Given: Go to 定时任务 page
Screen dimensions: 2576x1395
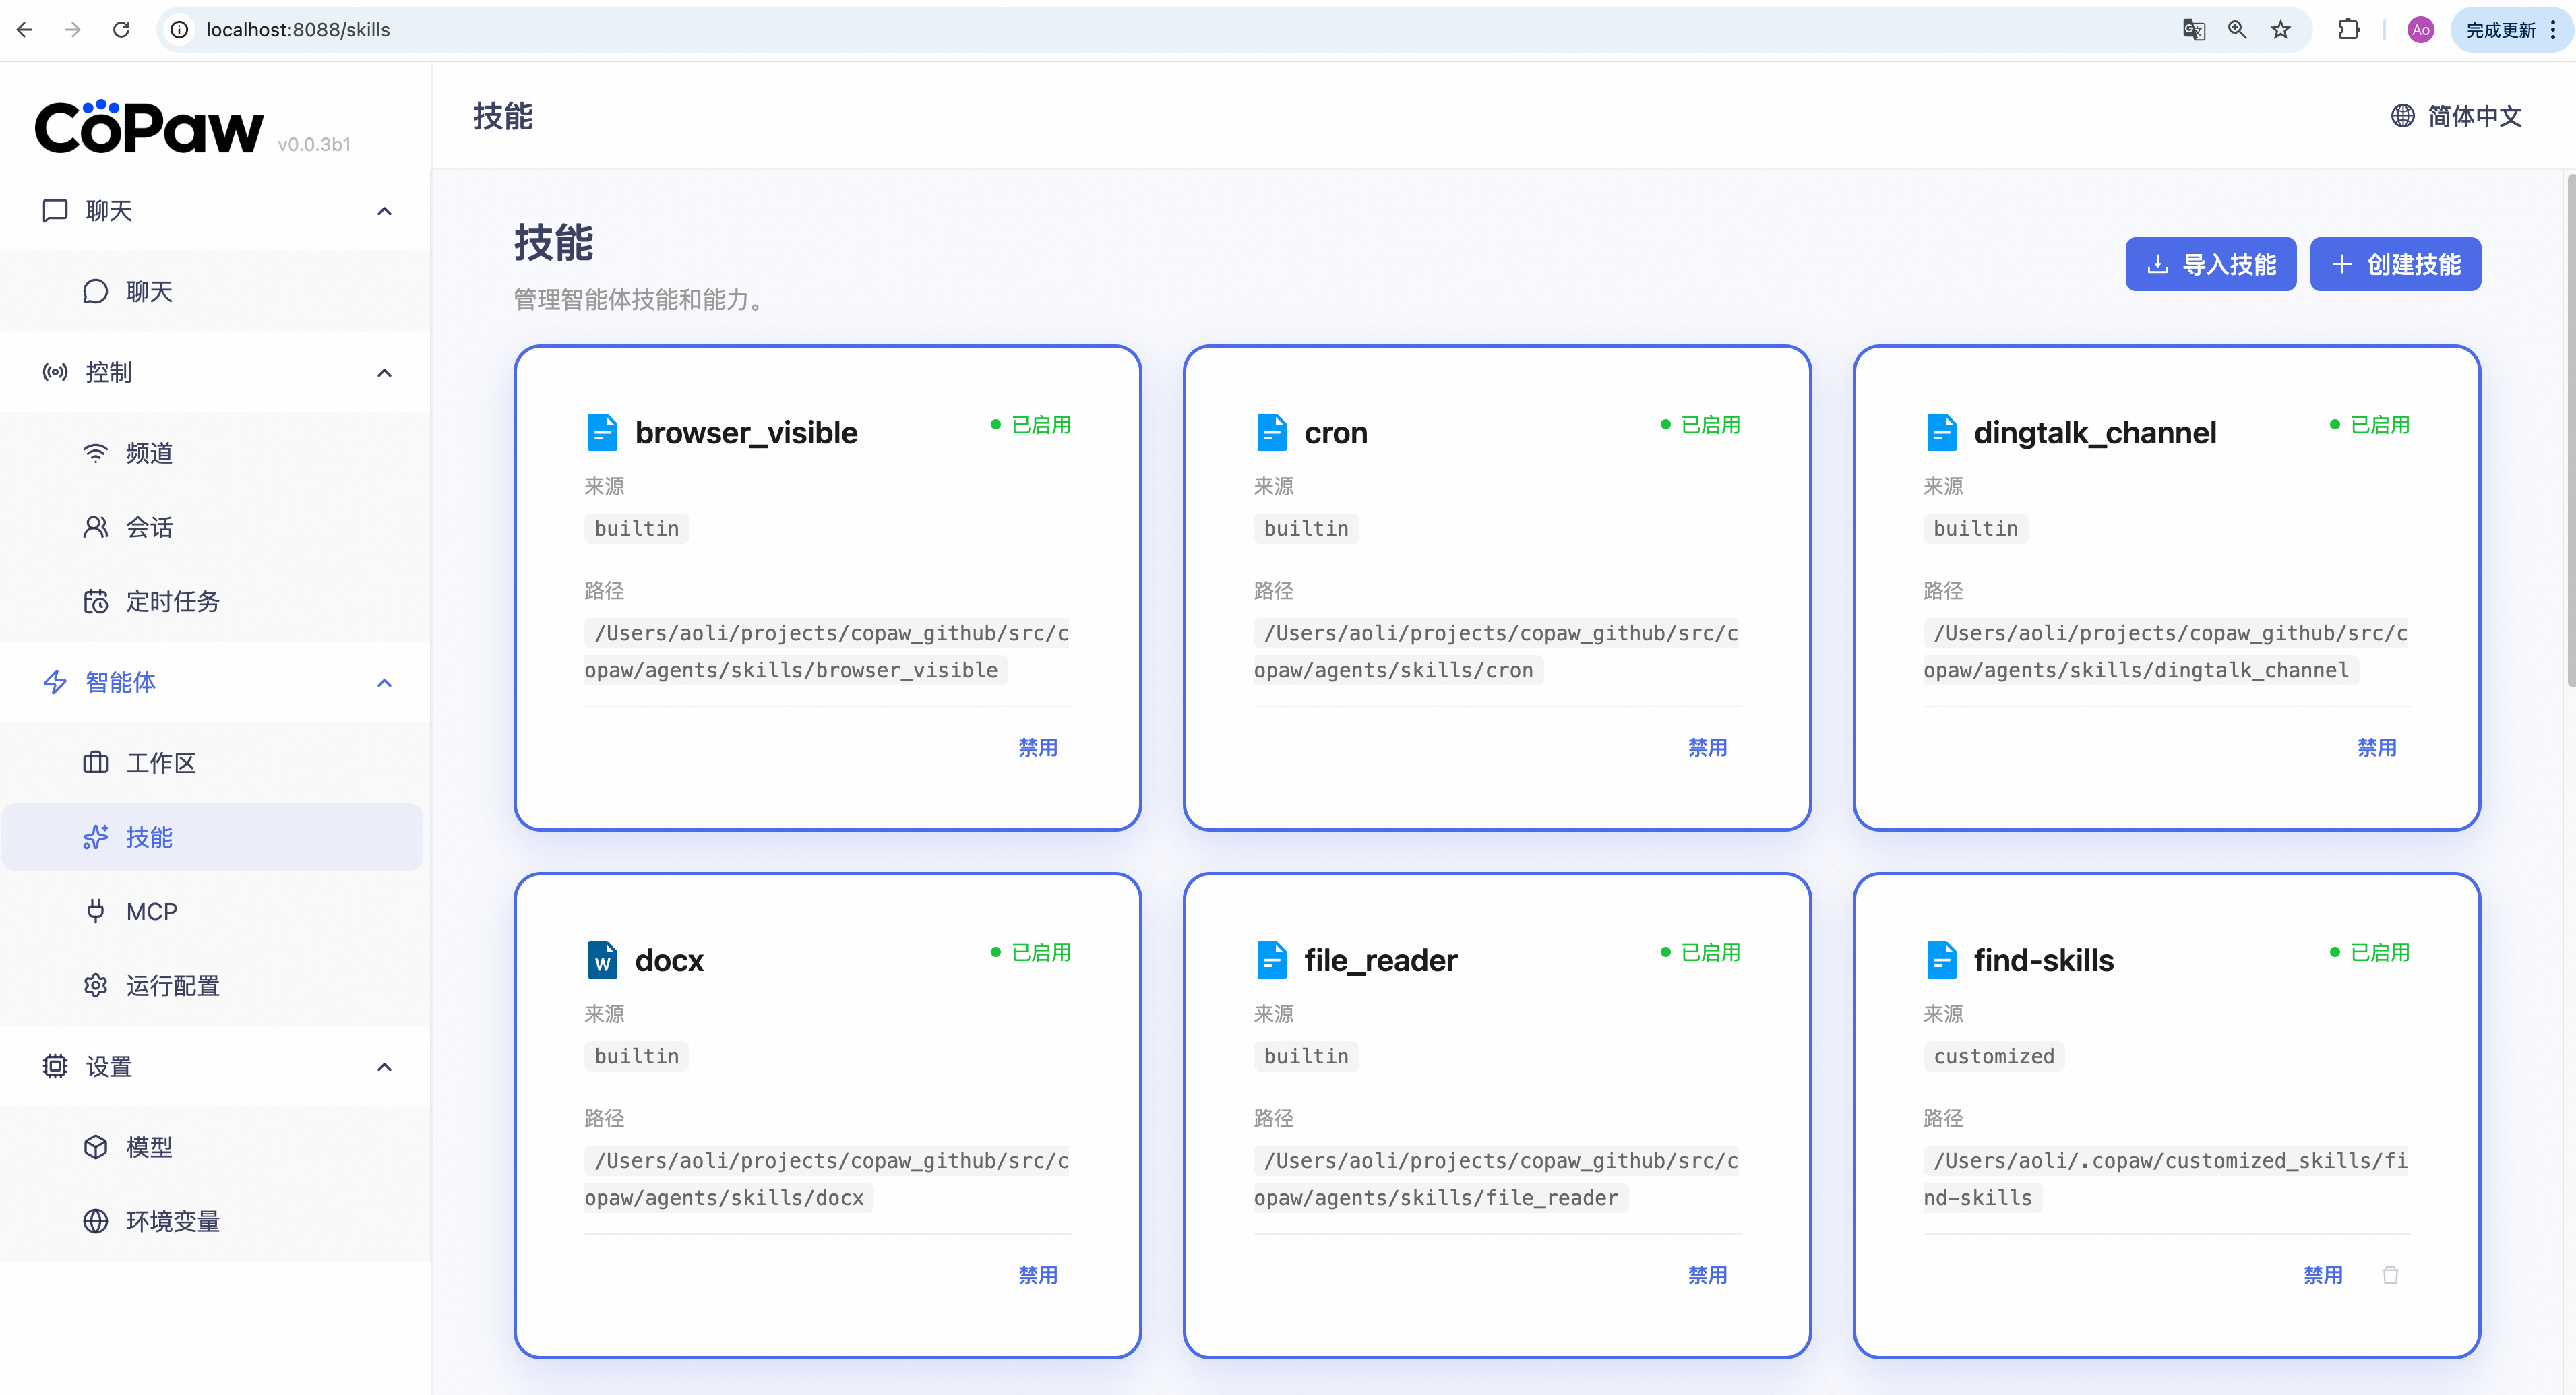Looking at the screenshot, I should (x=213, y=601).
